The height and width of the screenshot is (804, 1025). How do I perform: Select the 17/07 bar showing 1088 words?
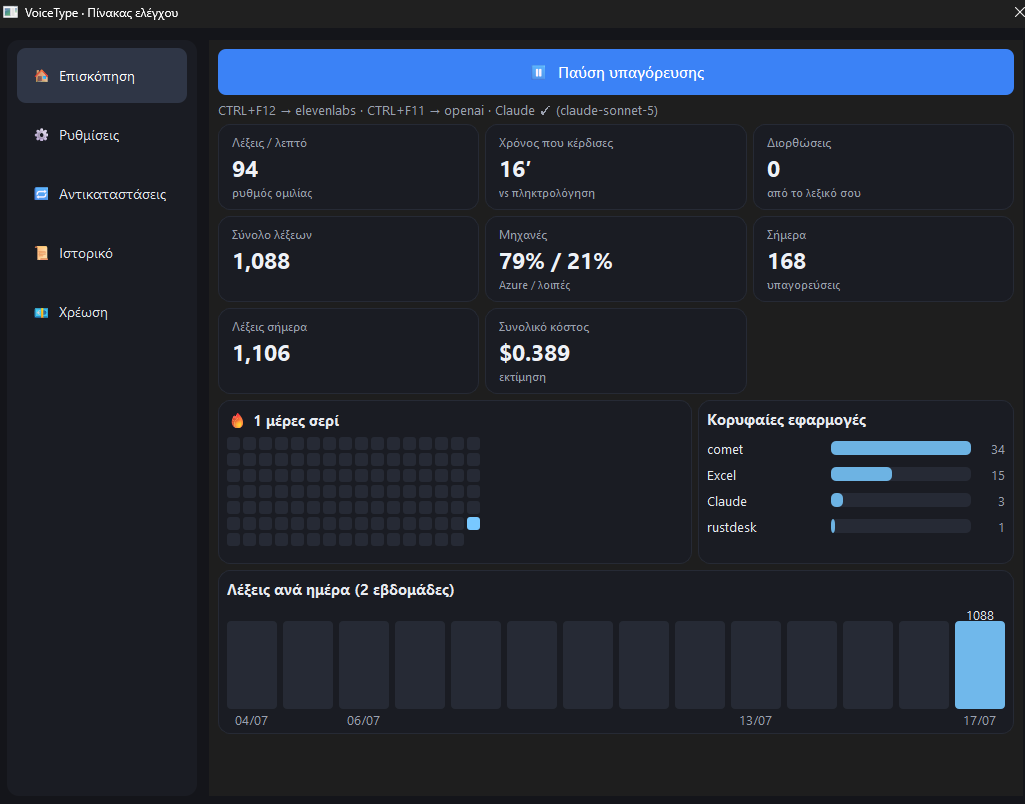point(979,665)
